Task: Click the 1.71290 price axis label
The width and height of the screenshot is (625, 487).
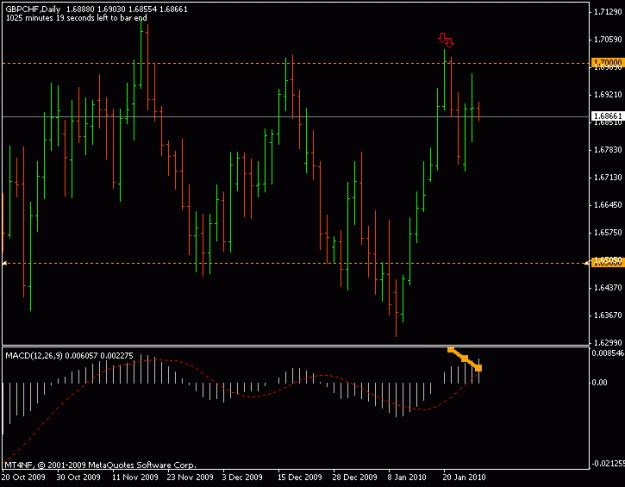Action: 608,12
